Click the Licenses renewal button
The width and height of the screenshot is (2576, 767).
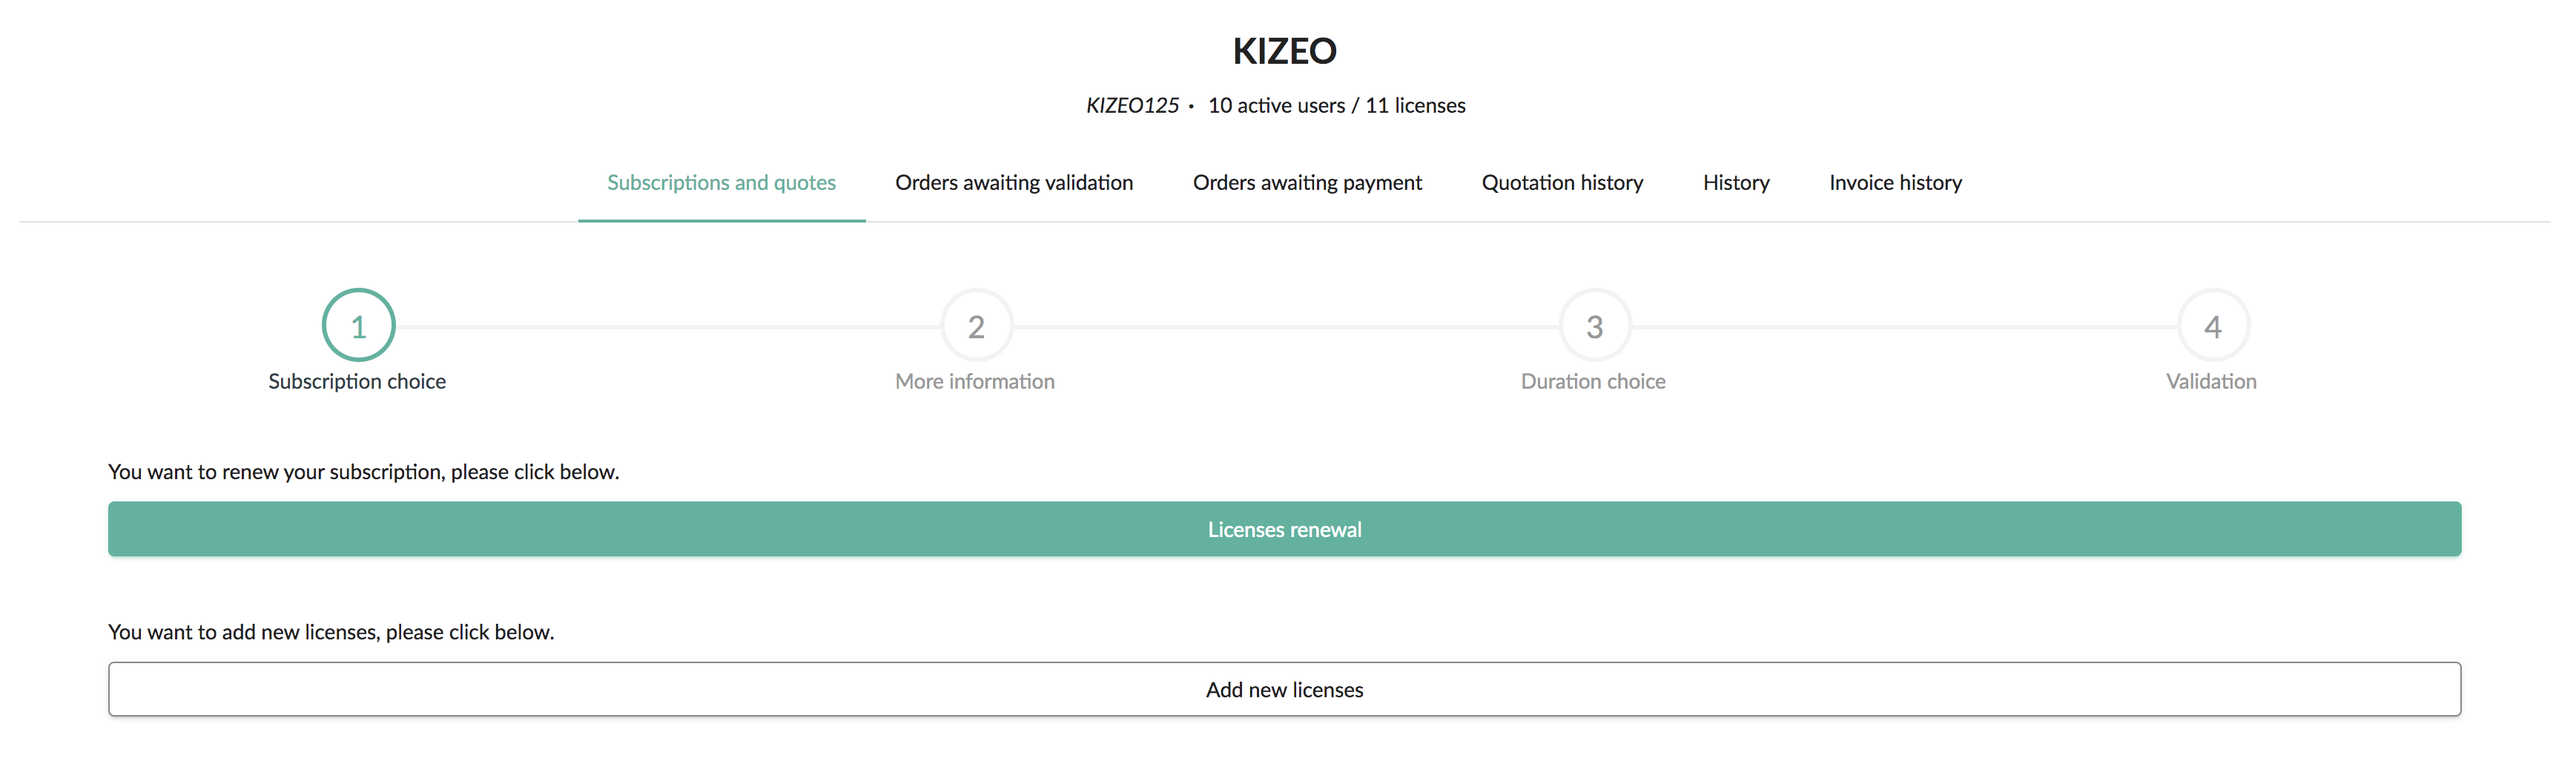click(1284, 529)
